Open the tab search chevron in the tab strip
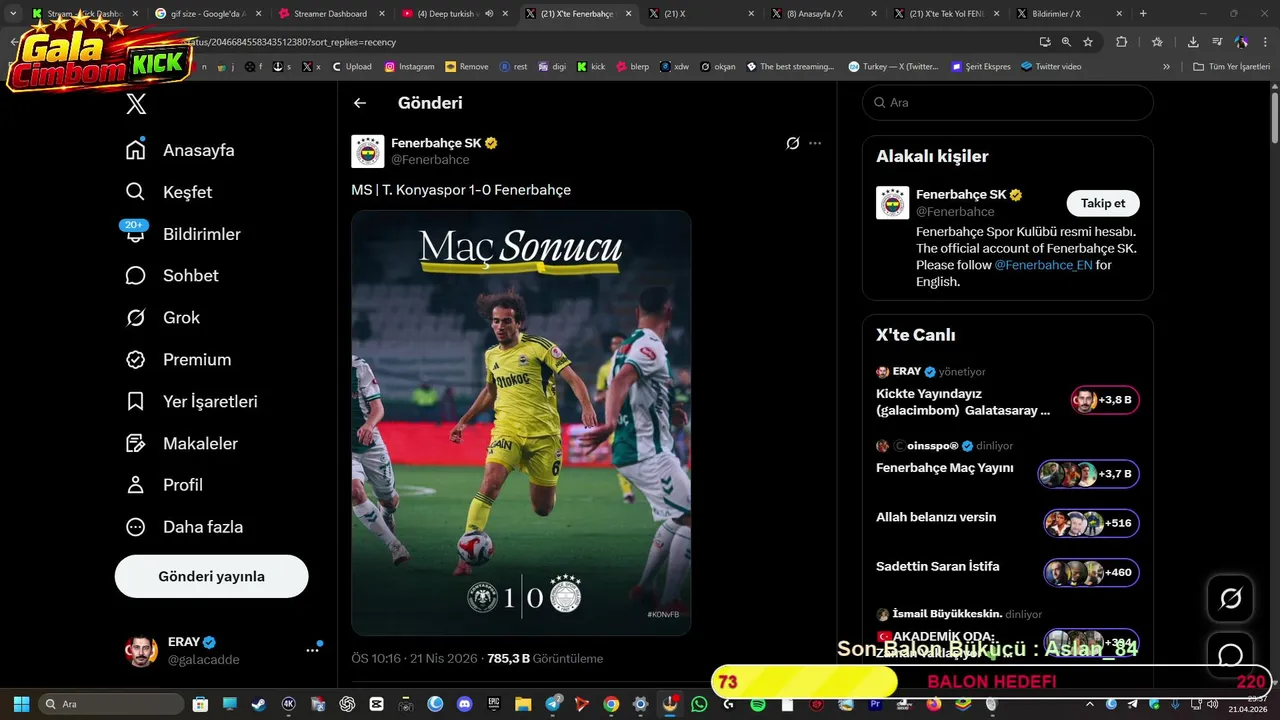 [x=13, y=14]
